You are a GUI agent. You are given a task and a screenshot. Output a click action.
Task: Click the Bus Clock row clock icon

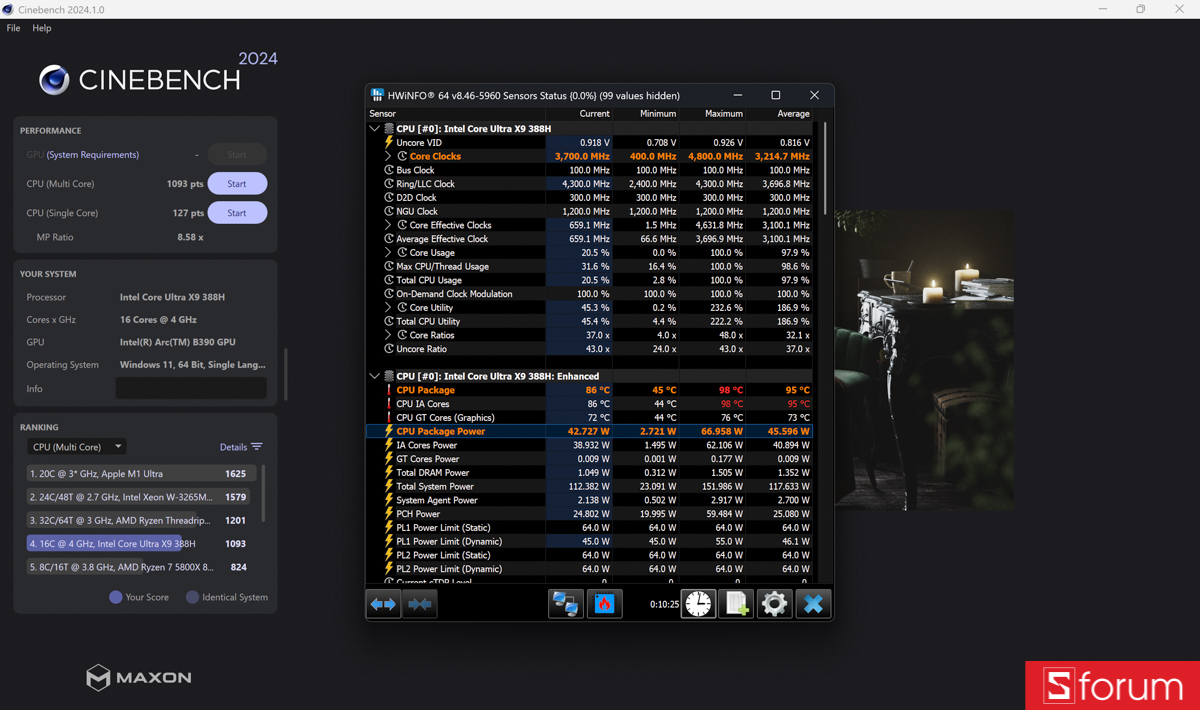coord(389,170)
